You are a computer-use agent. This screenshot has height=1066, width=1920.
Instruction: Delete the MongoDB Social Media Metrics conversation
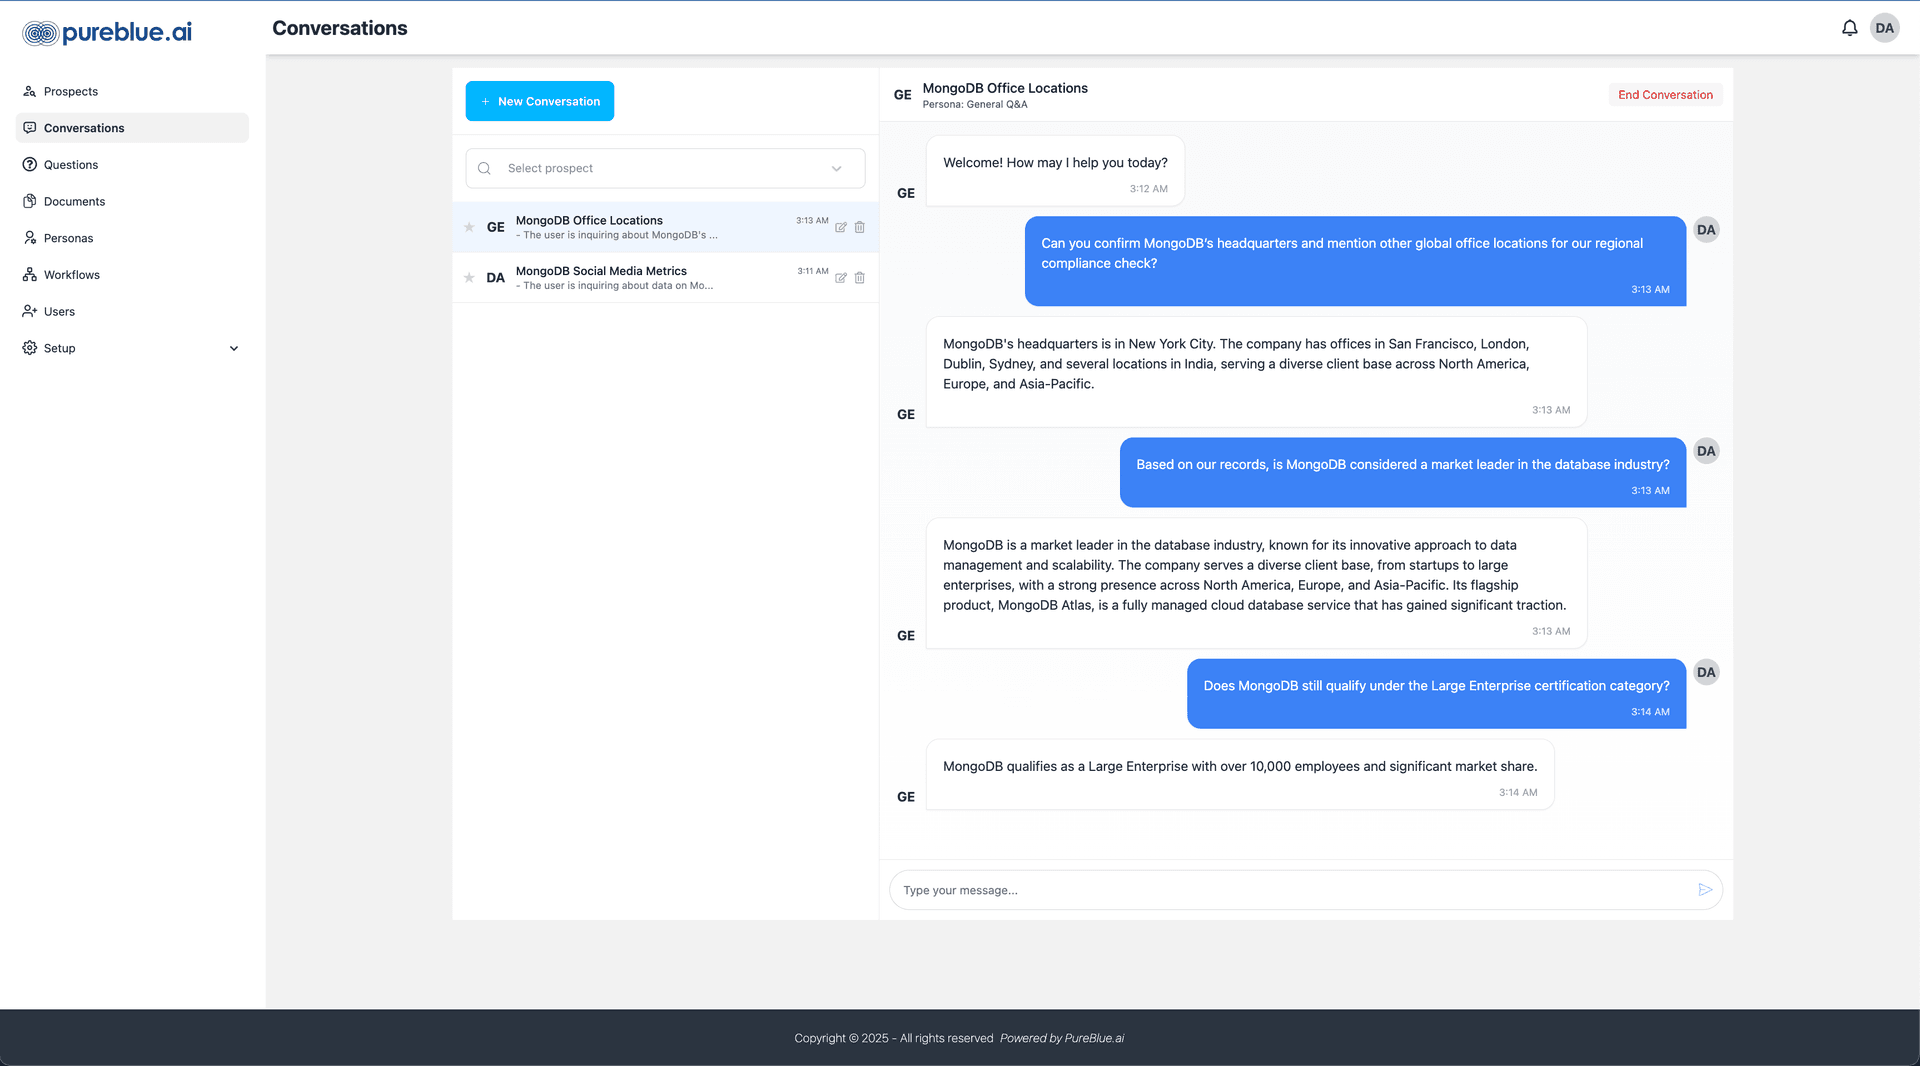point(860,278)
